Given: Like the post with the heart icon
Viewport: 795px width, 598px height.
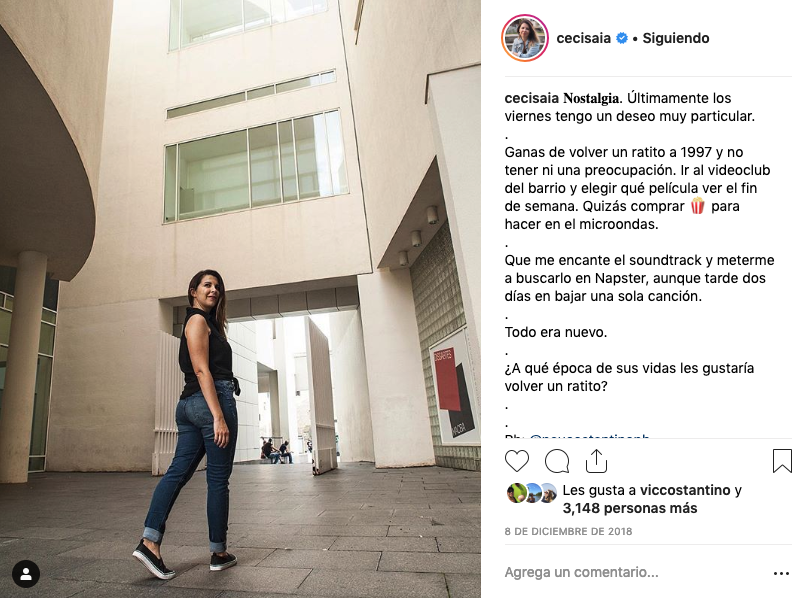Looking at the screenshot, I should click(x=517, y=461).
